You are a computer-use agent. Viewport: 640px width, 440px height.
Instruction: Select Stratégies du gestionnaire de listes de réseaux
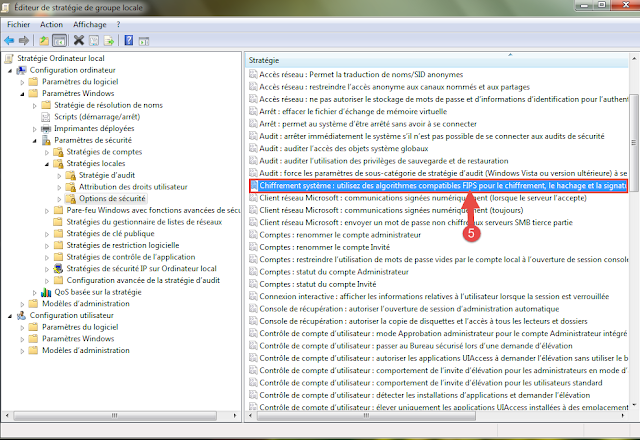click(144, 222)
